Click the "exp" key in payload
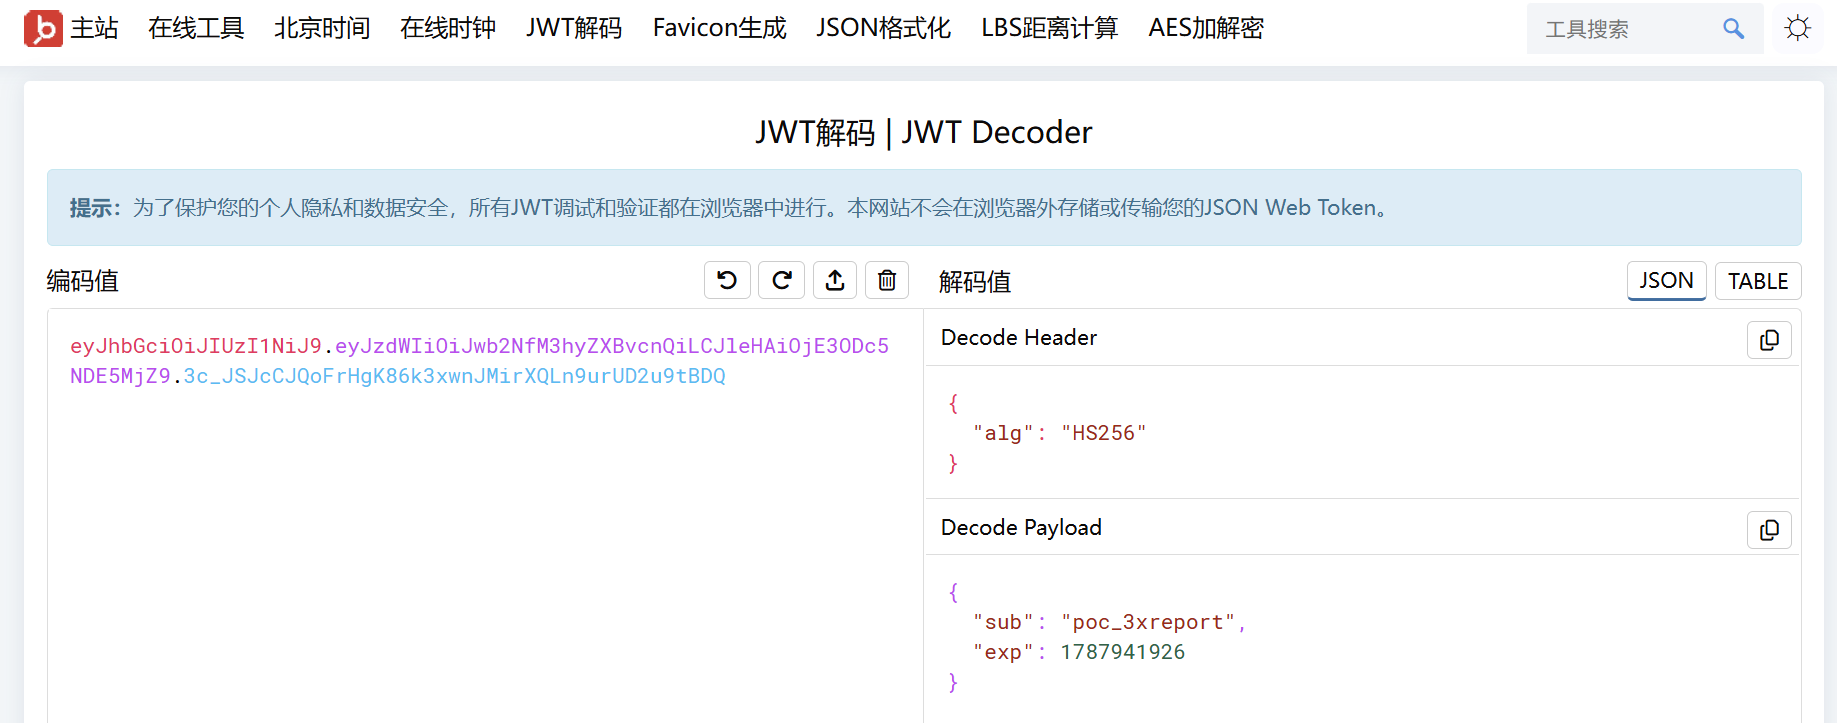Image resolution: width=1837 pixels, height=723 pixels. (x=1003, y=652)
